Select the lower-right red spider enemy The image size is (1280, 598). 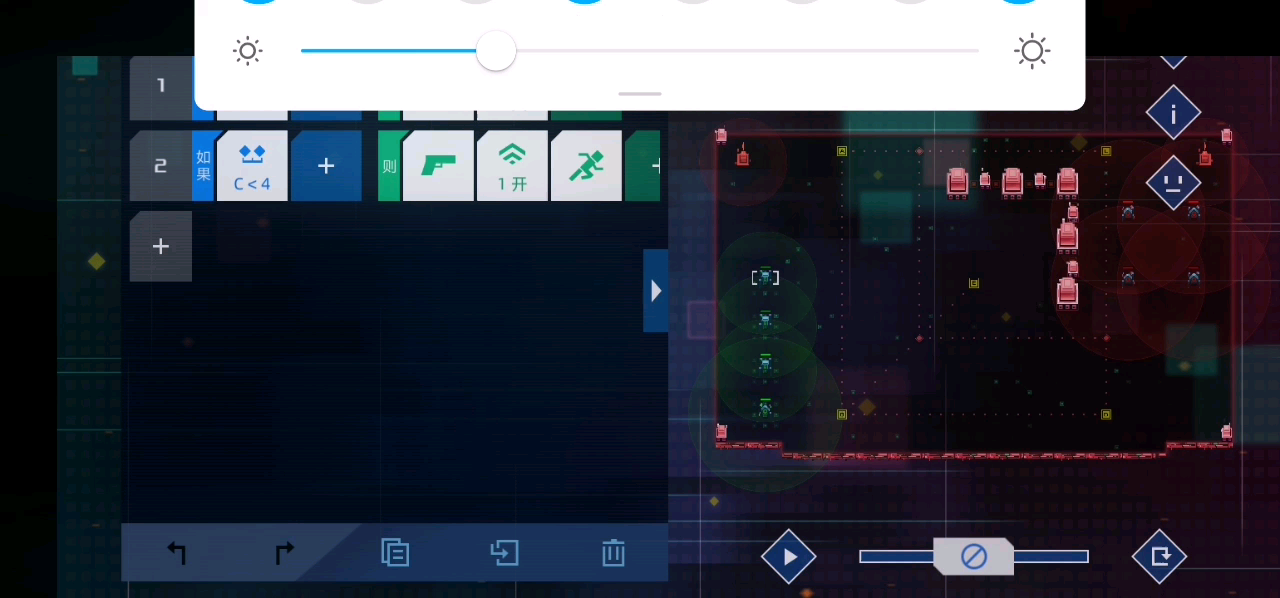1193,276
